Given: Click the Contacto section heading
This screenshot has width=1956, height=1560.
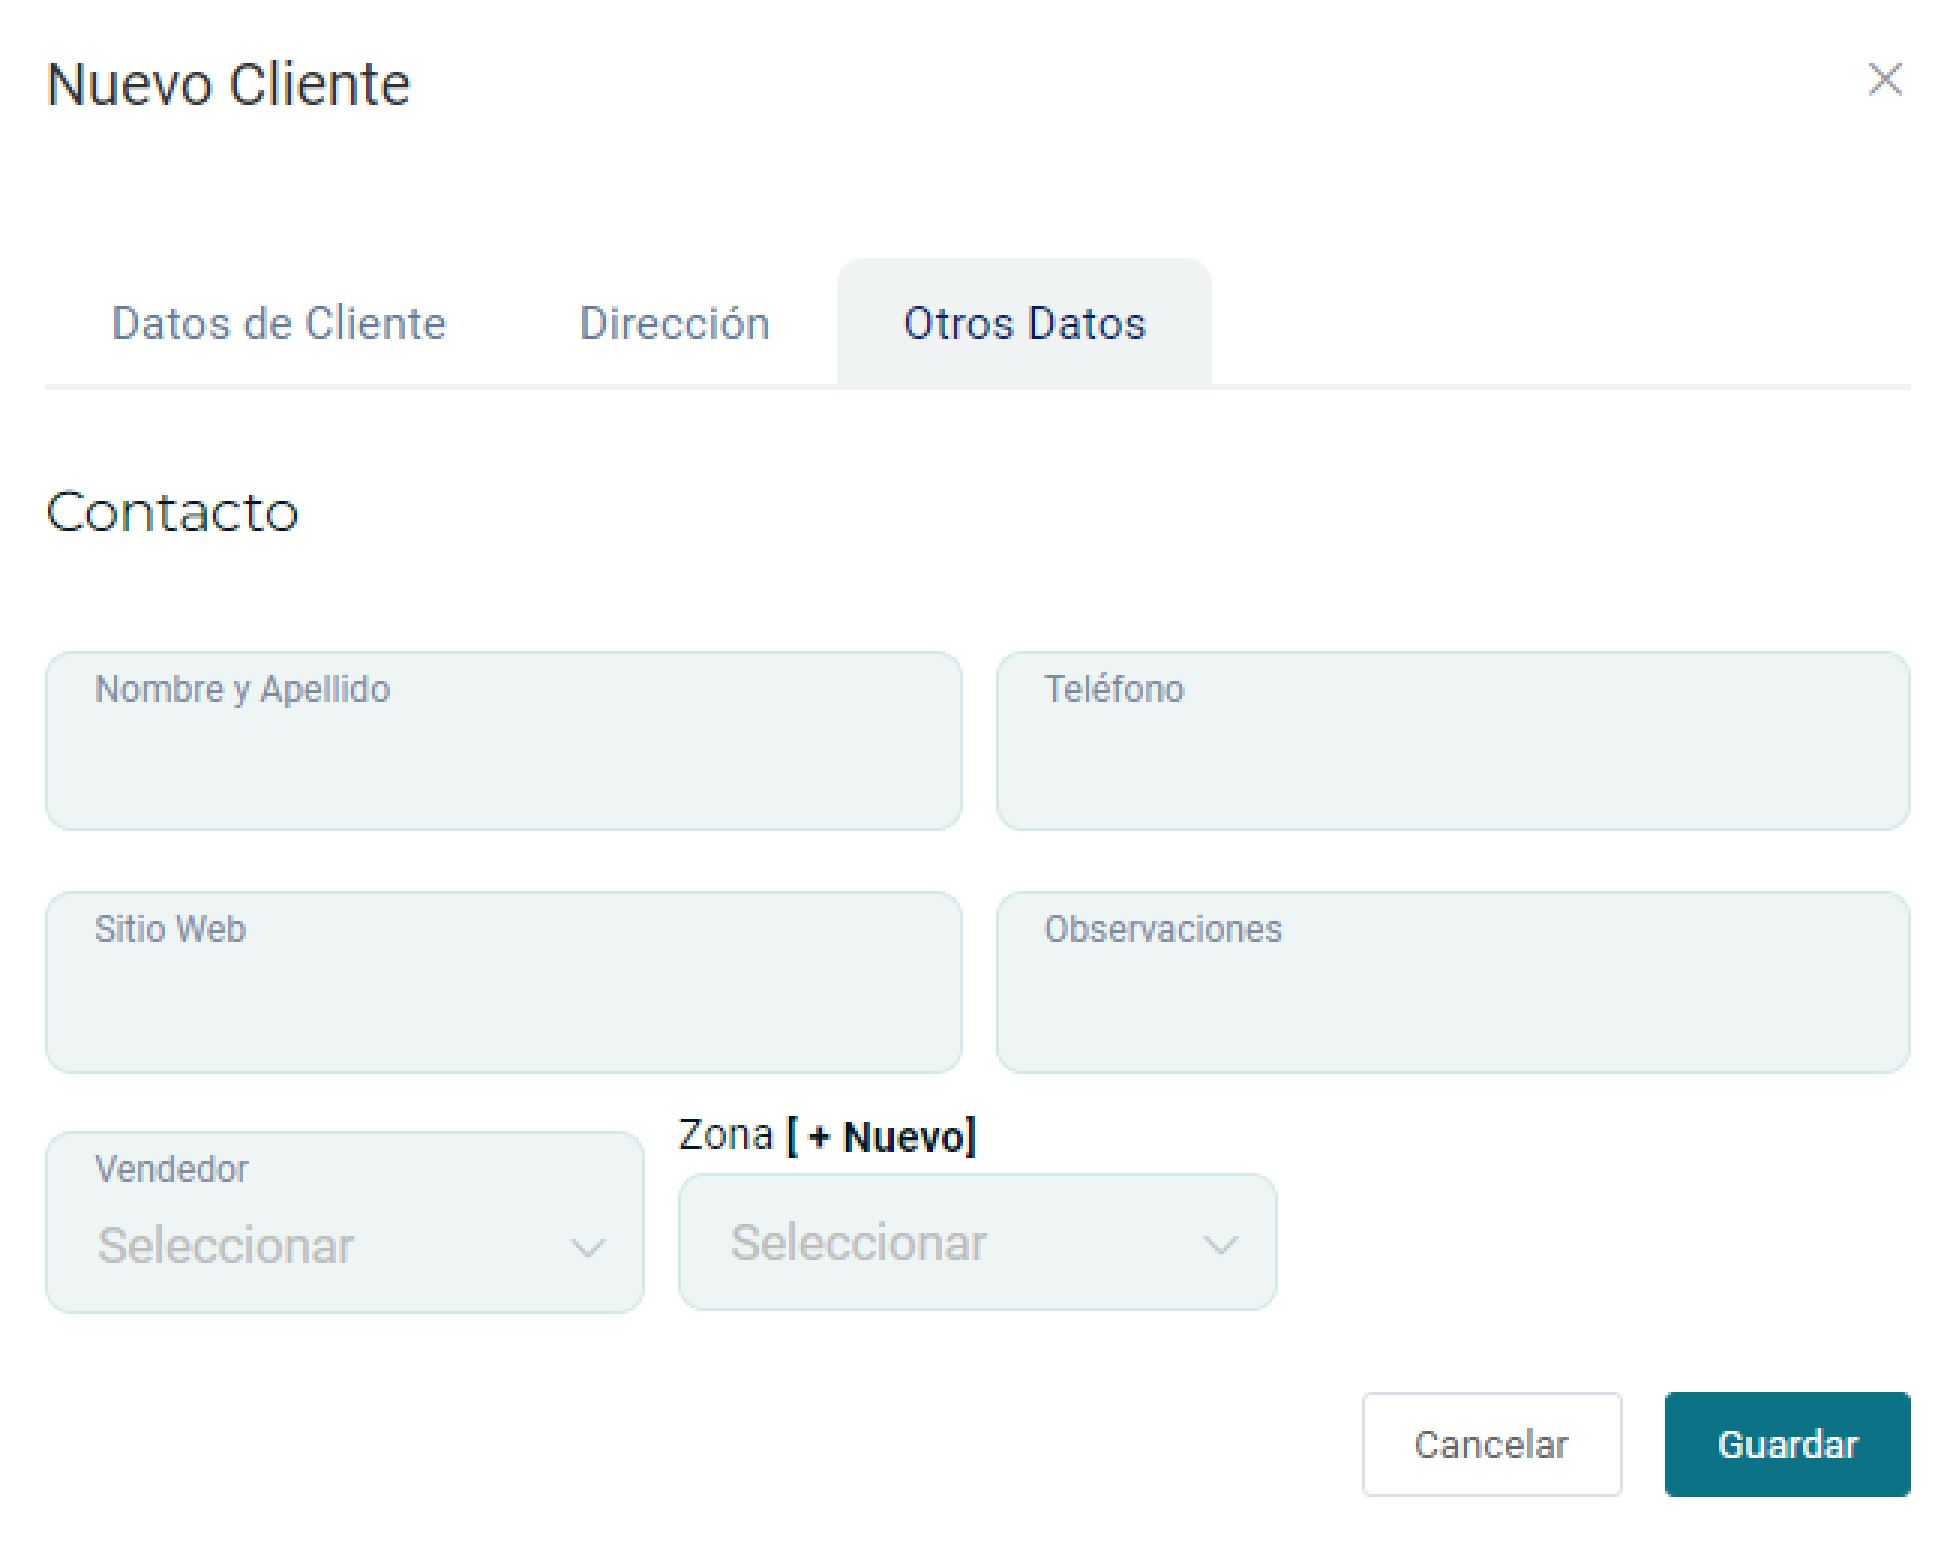Looking at the screenshot, I should 172,512.
